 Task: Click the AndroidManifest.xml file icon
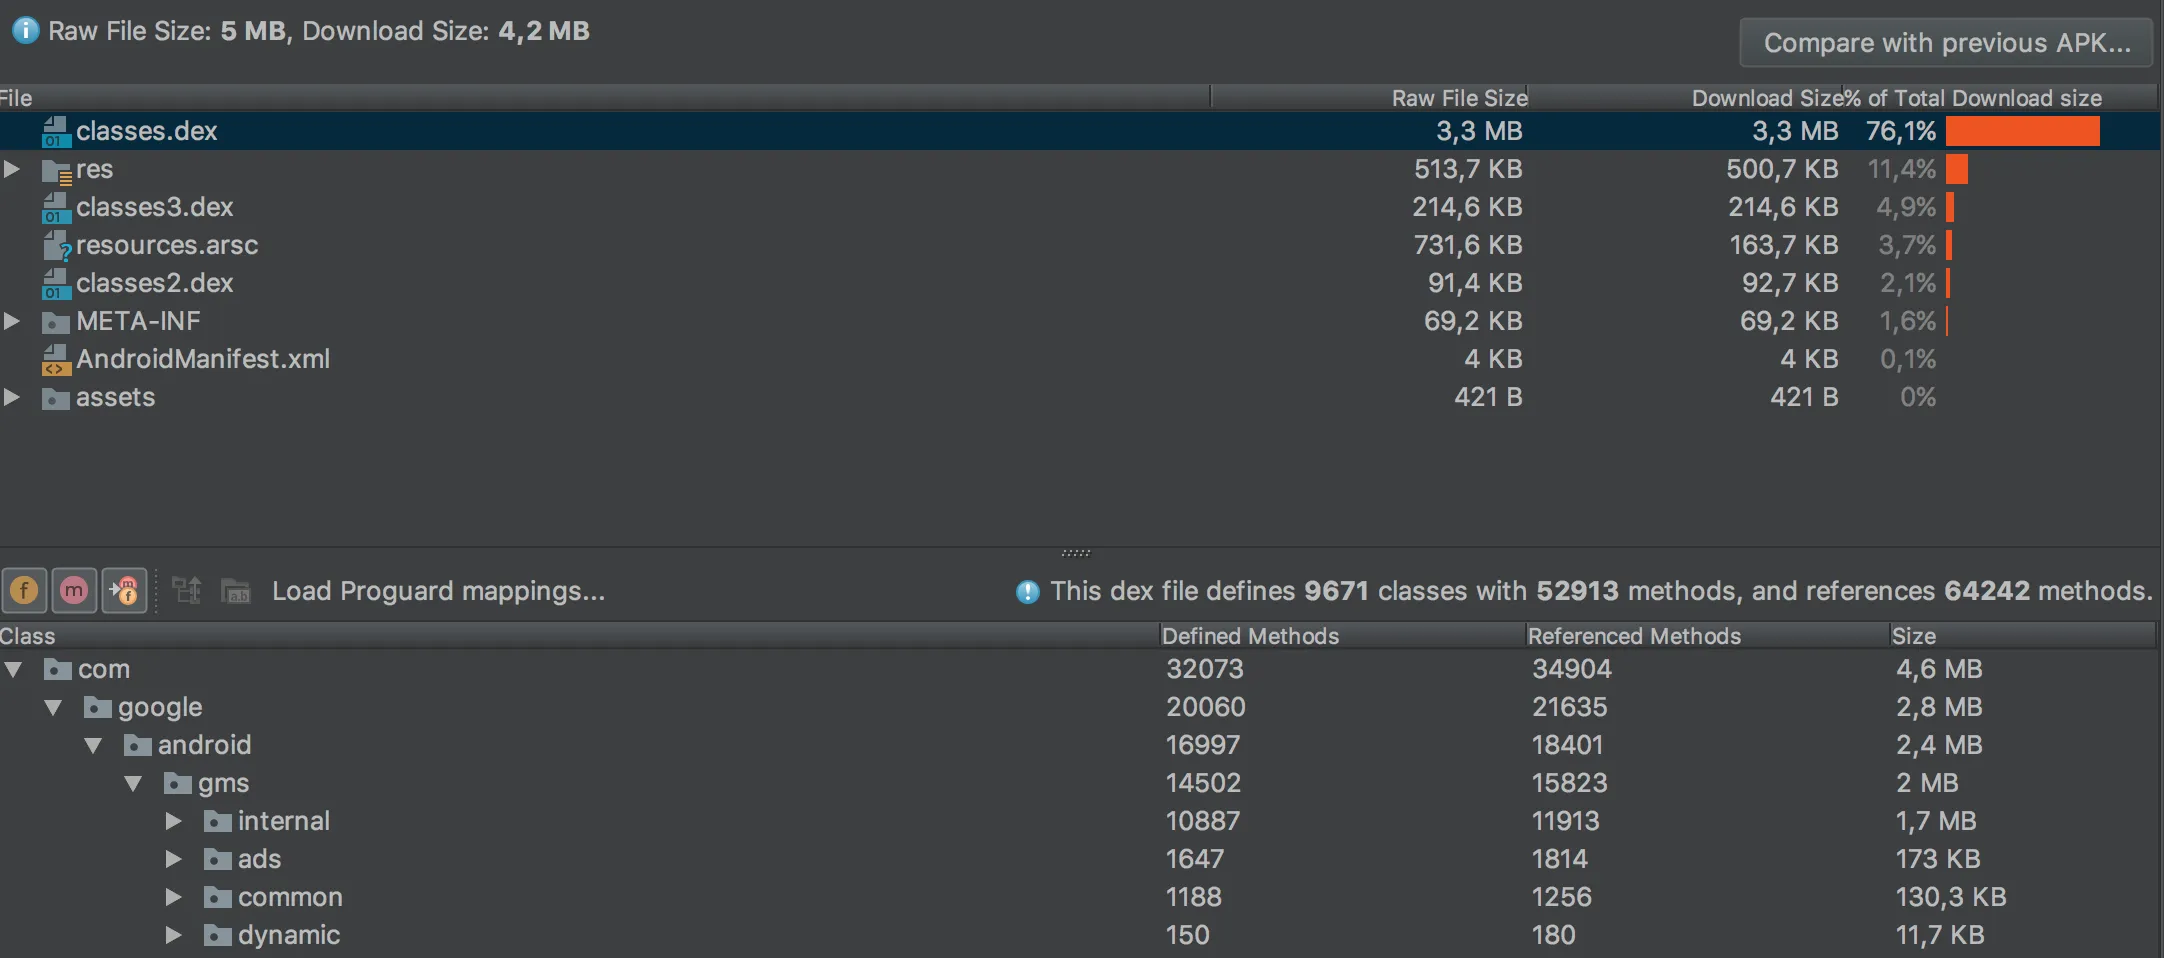coord(56,359)
